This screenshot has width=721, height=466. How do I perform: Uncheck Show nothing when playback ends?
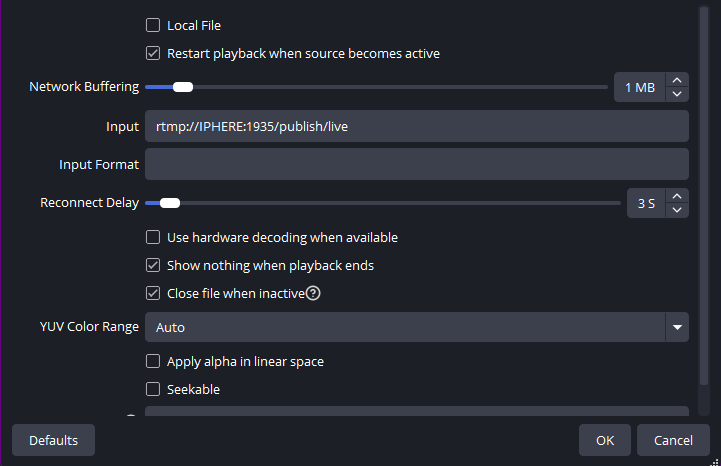tap(153, 266)
